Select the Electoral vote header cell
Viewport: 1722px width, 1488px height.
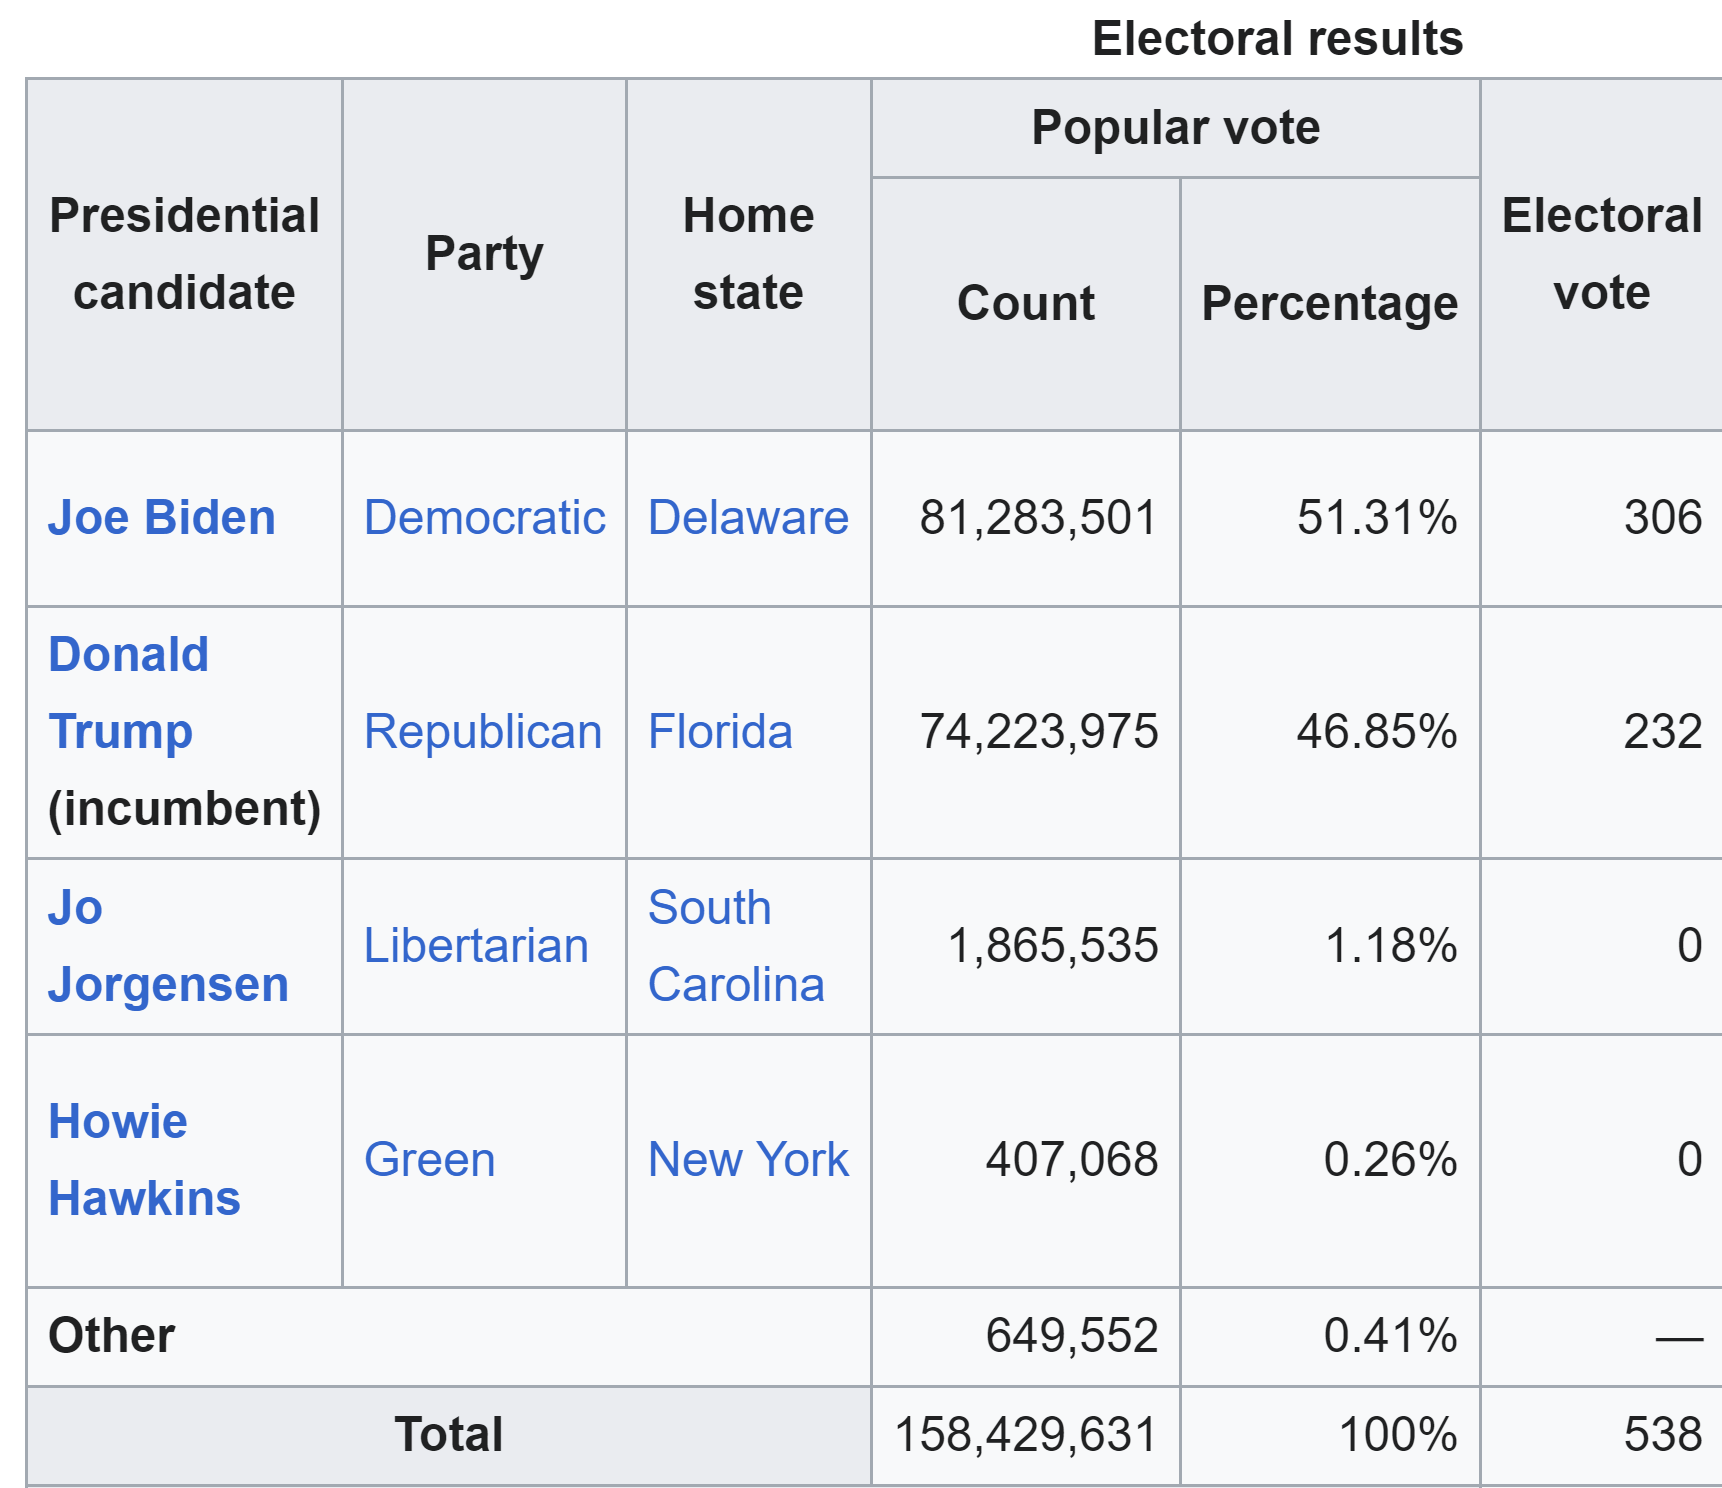tap(1601, 254)
